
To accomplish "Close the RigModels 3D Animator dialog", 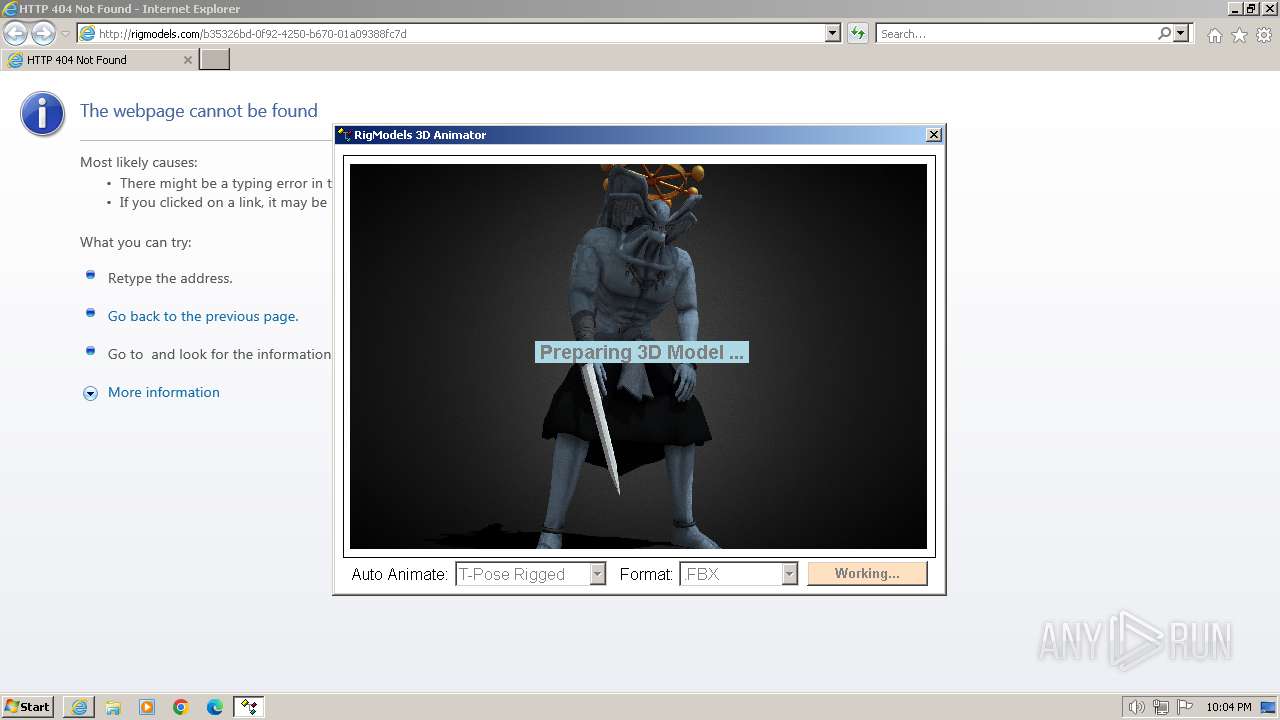I will click(x=934, y=135).
